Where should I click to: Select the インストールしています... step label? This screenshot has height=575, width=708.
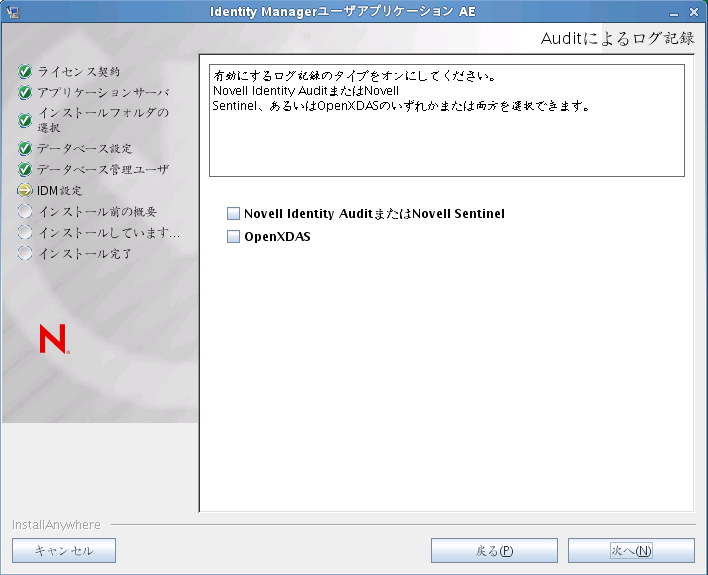pyautogui.click(x=109, y=233)
